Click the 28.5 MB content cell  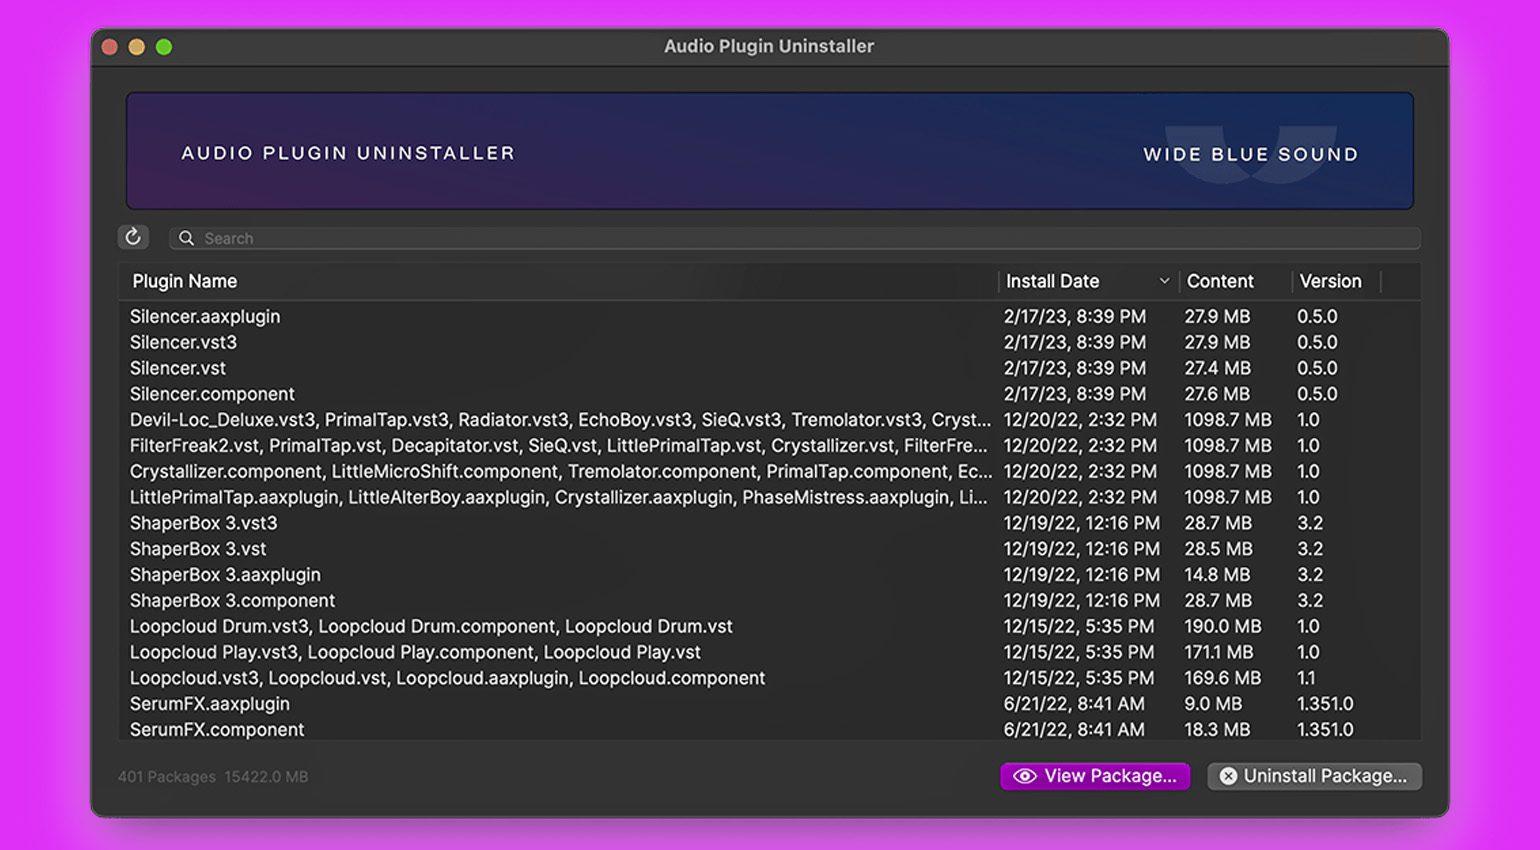coord(1218,549)
